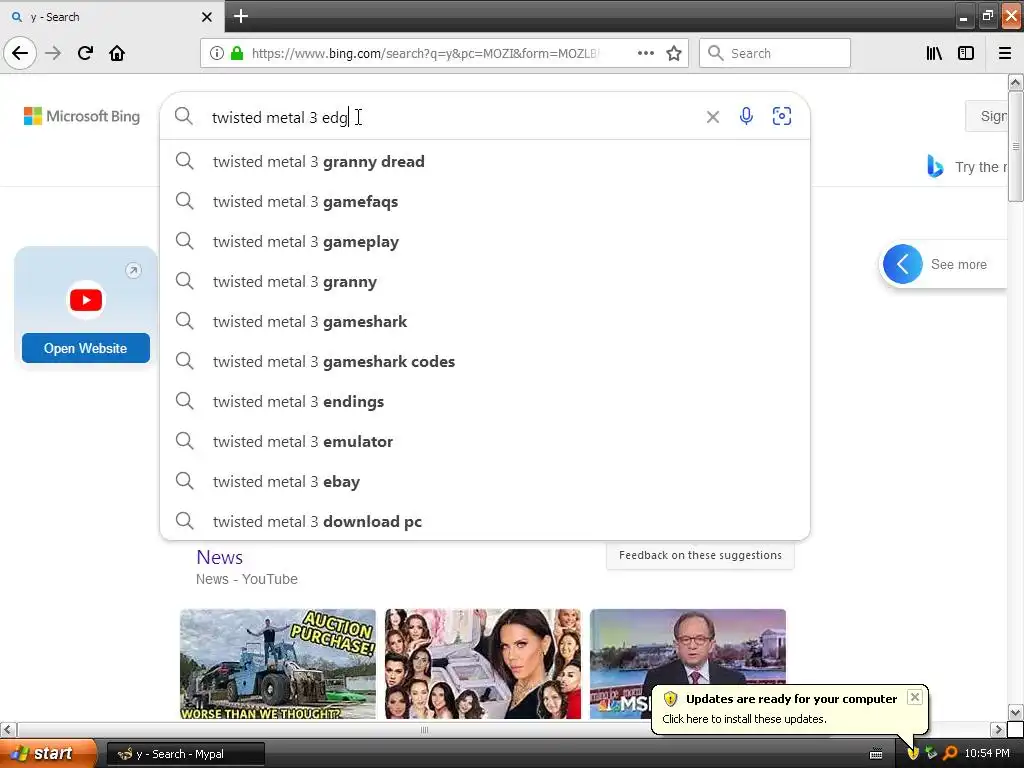Select suggestion 'twisted metal 3 gameshark codes'
This screenshot has height=768, width=1024.
485,361
